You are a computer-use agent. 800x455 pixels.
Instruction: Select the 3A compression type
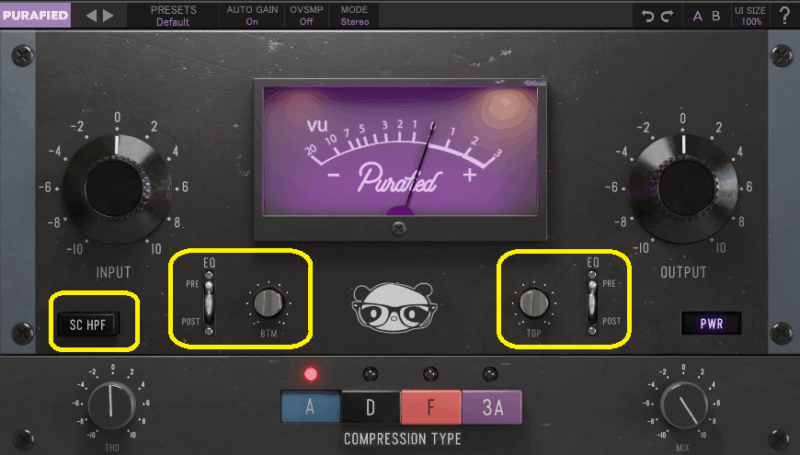pyautogui.click(x=492, y=408)
